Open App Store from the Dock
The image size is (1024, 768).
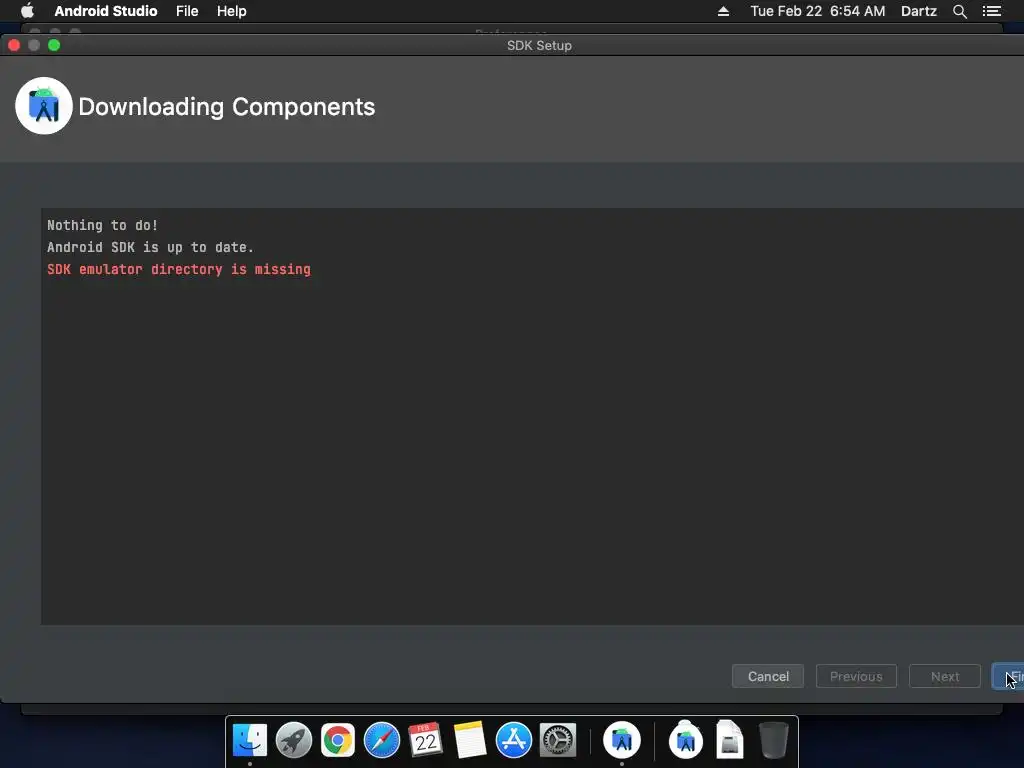click(x=514, y=741)
